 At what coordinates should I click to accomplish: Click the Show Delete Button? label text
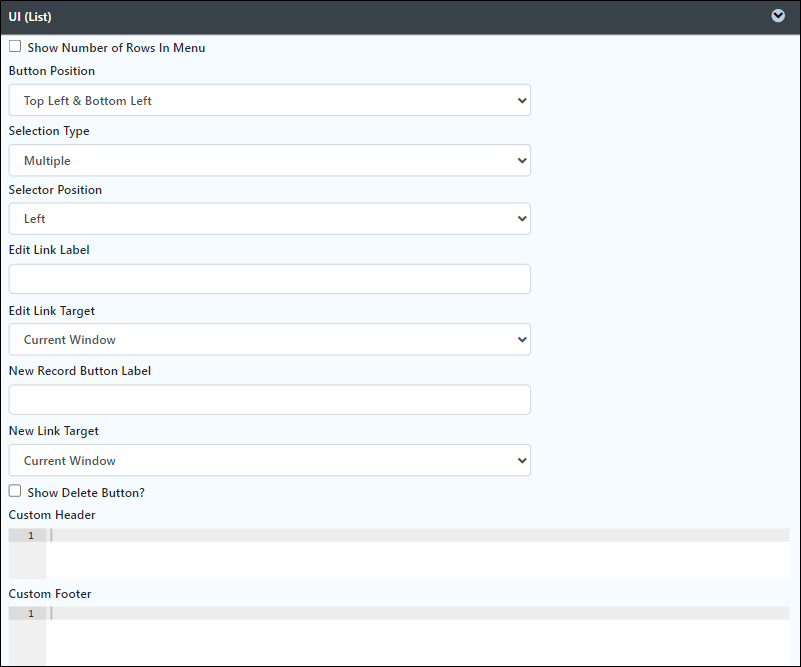[86, 493]
